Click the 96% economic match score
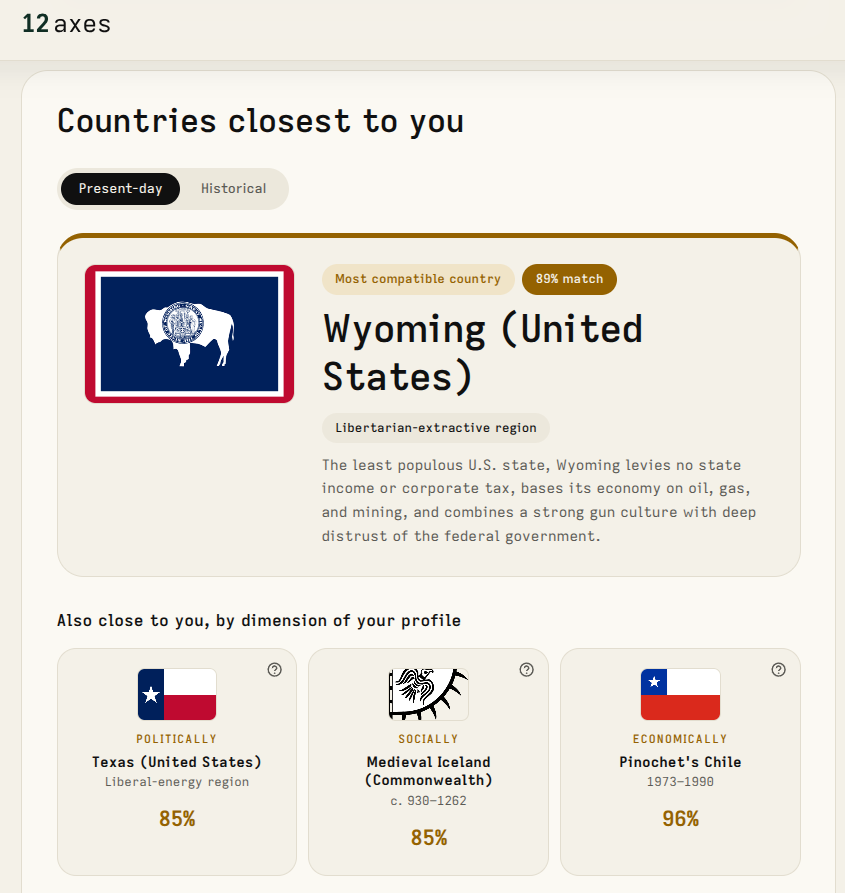845x893 pixels. (680, 819)
